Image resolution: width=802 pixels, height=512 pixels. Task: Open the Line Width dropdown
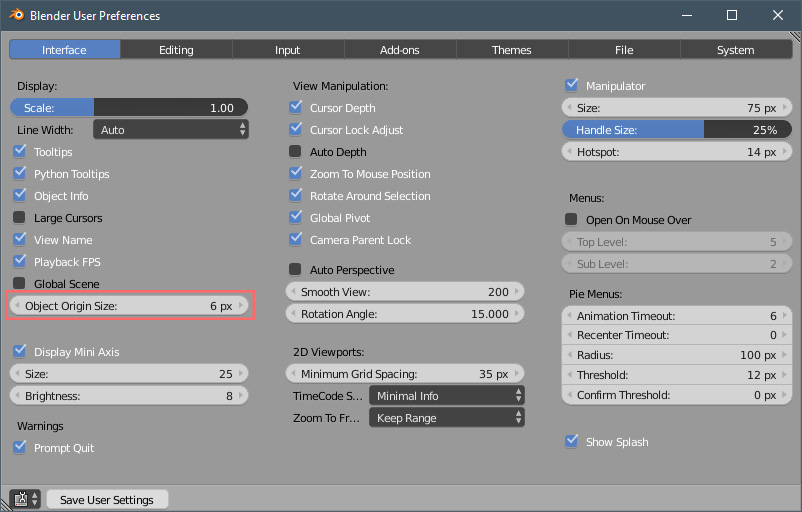click(x=171, y=130)
